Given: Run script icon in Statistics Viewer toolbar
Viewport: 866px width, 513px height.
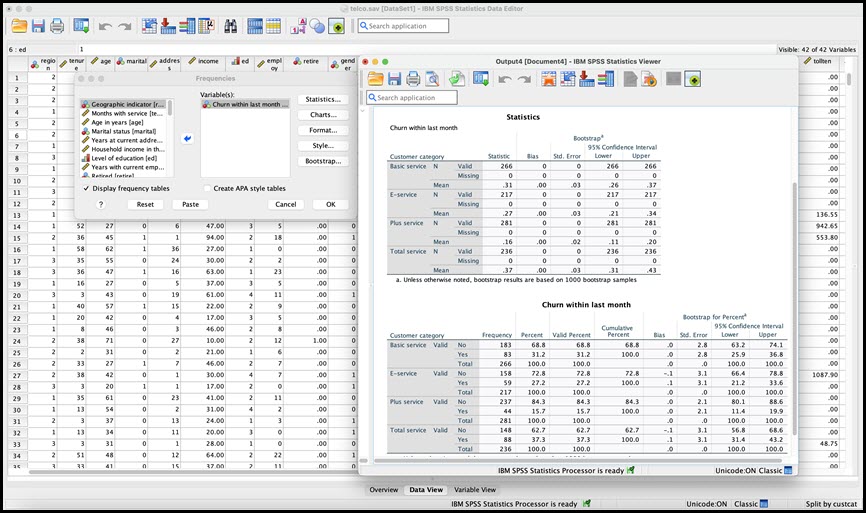Looking at the screenshot, I should (650, 79).
